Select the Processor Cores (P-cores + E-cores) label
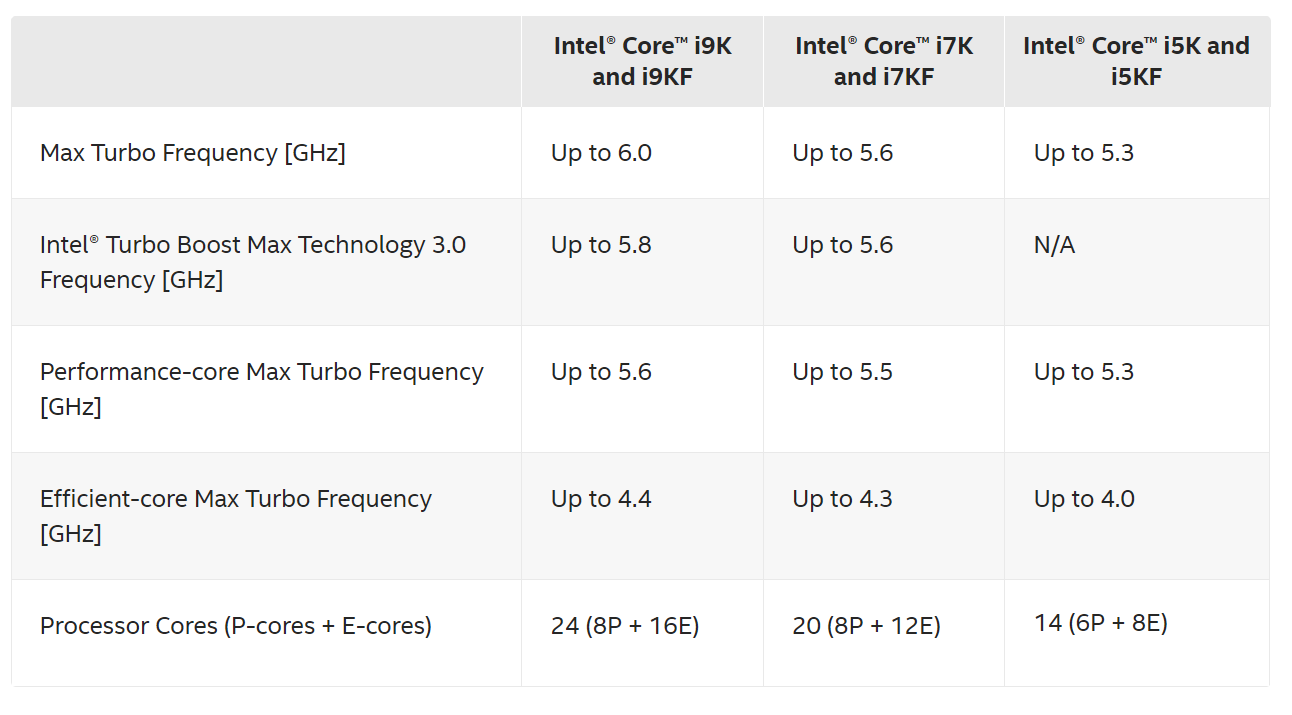This screenshot has width=1292, height=715. coord(236,626)
